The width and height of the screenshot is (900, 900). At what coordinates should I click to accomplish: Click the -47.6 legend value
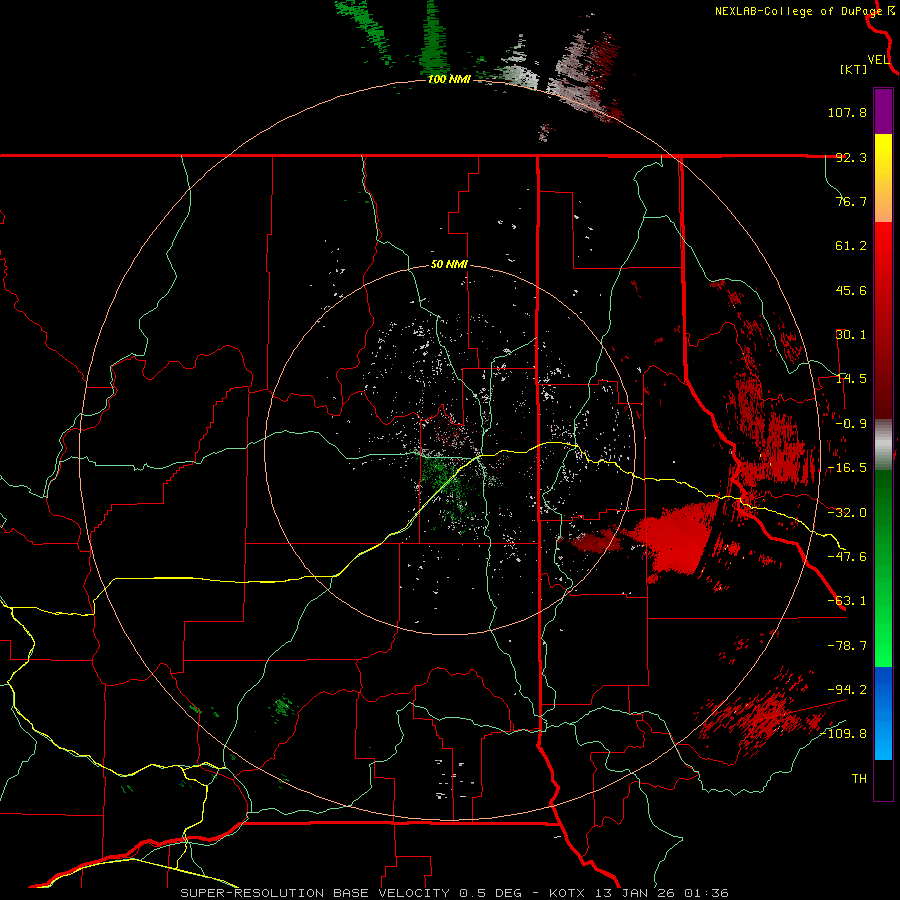[847, 557]
